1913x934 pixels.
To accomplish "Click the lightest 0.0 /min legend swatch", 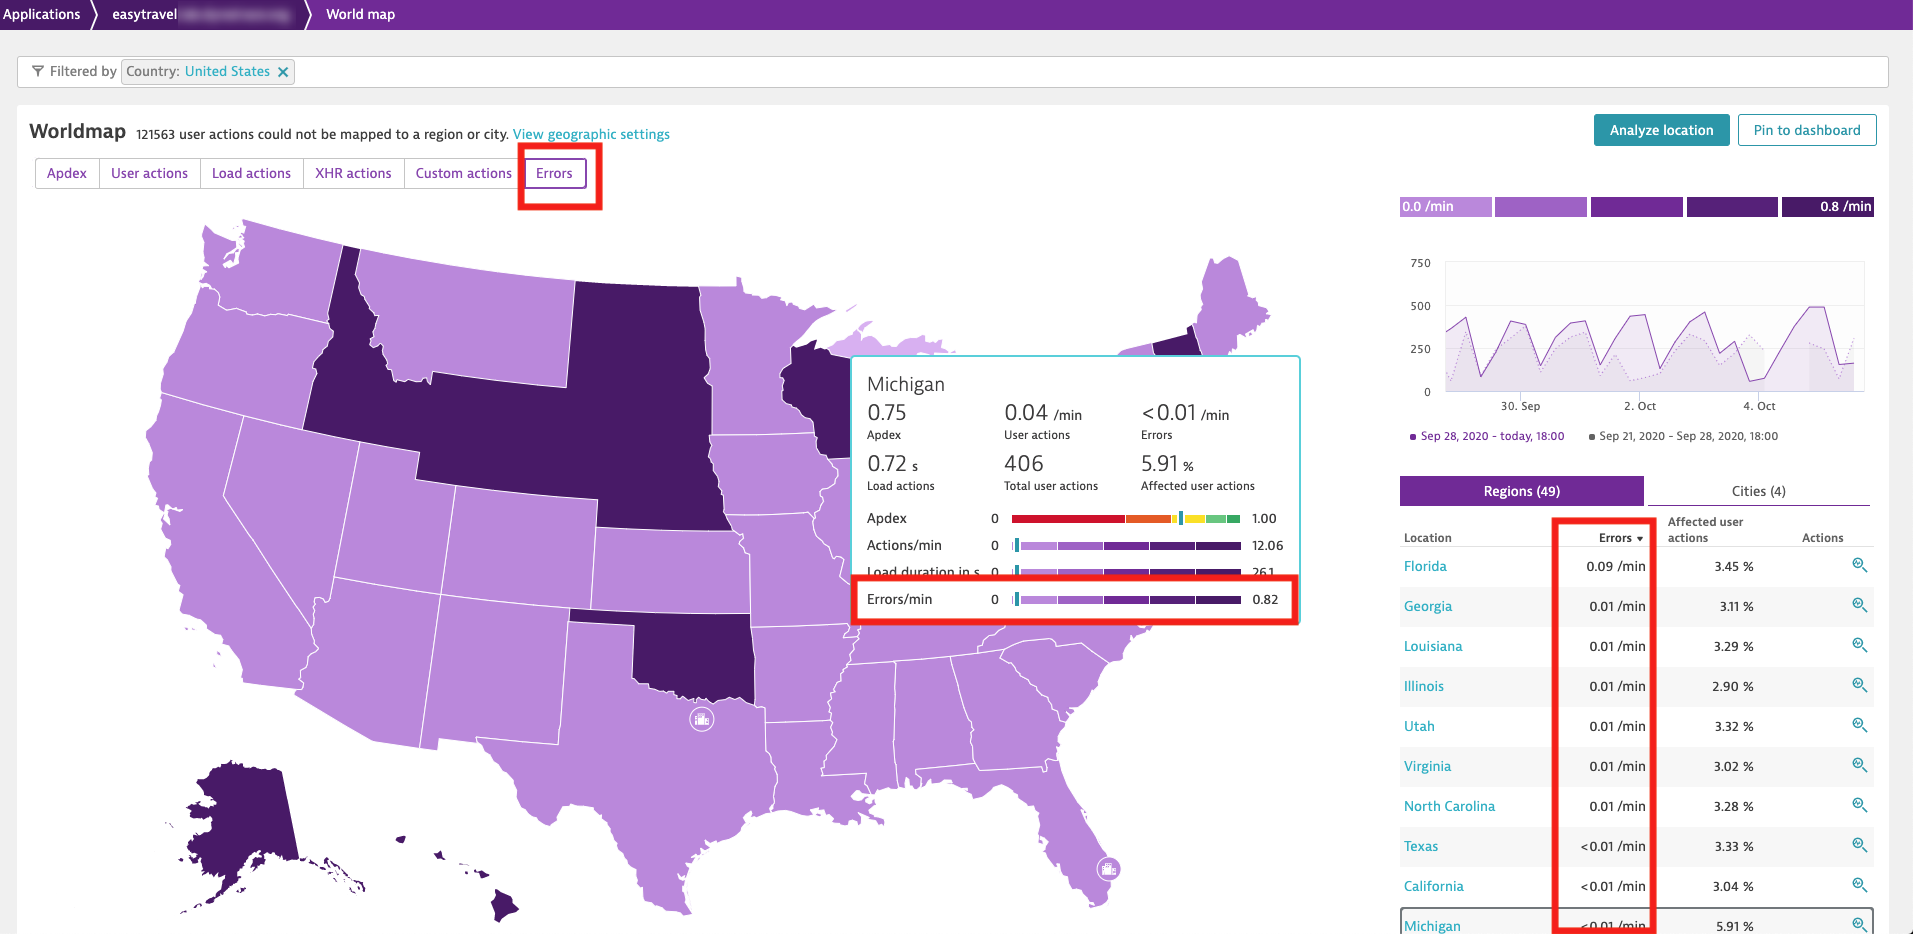I will click(x=1446, y=207).
